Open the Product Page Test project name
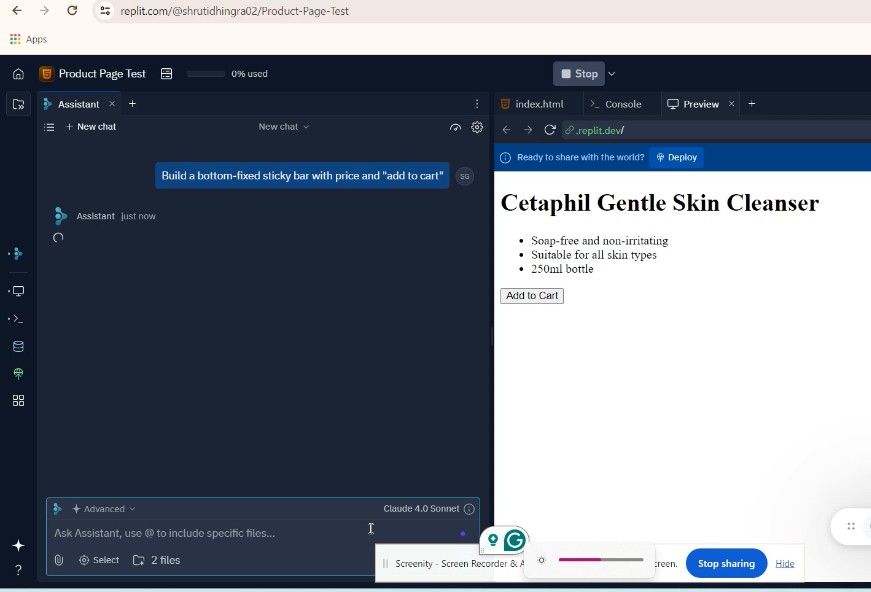The width and height of the screenshot is (871, 592). pyautogui.click(x=102, y=74)
